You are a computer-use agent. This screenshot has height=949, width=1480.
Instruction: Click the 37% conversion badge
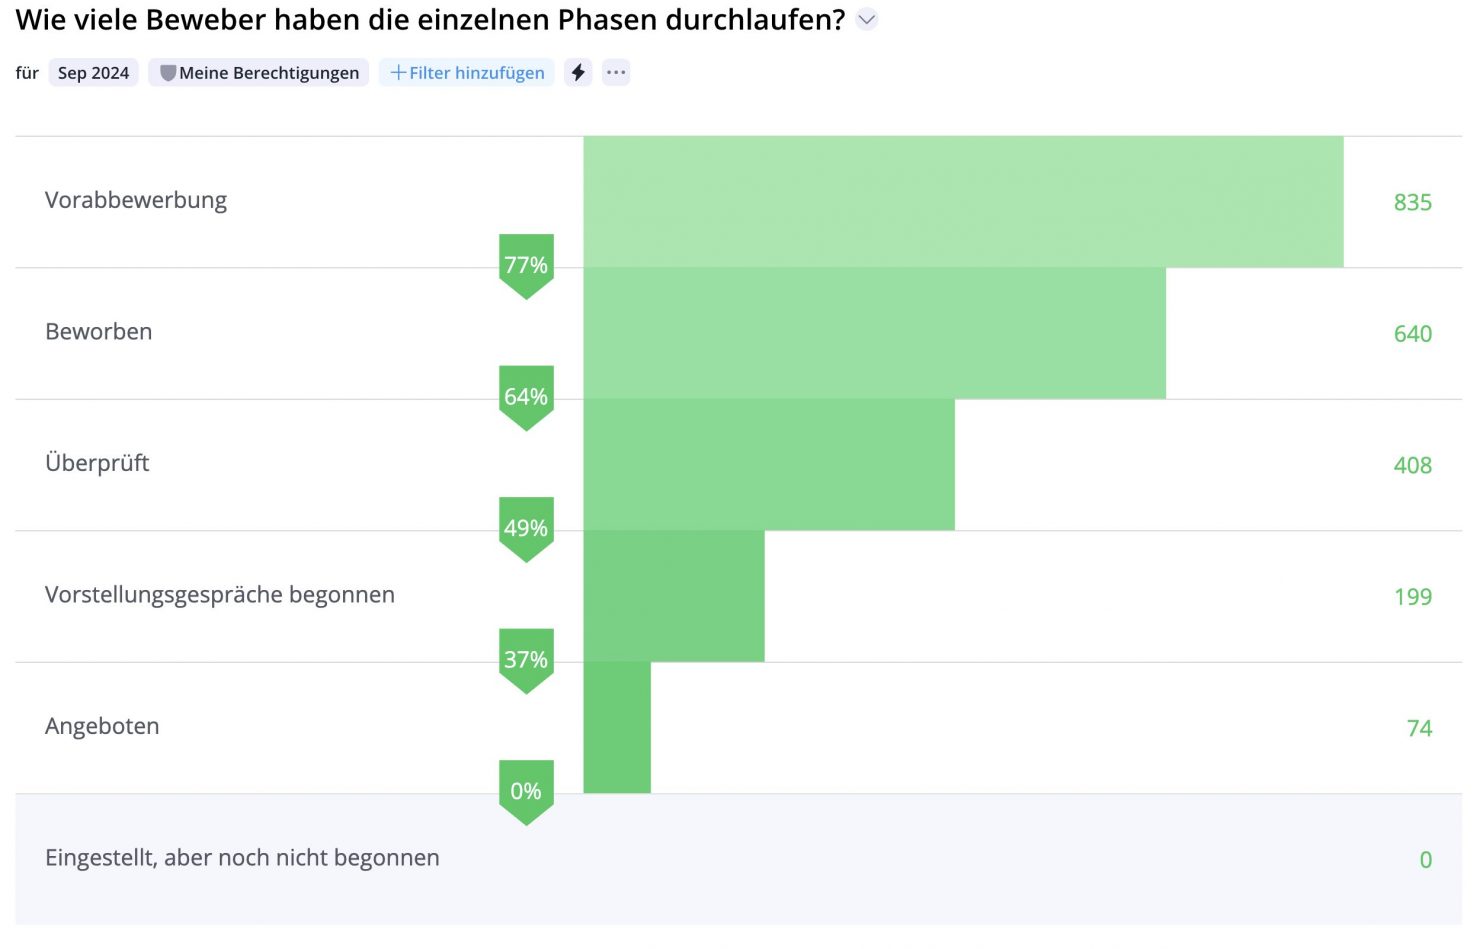click(526, 660)
